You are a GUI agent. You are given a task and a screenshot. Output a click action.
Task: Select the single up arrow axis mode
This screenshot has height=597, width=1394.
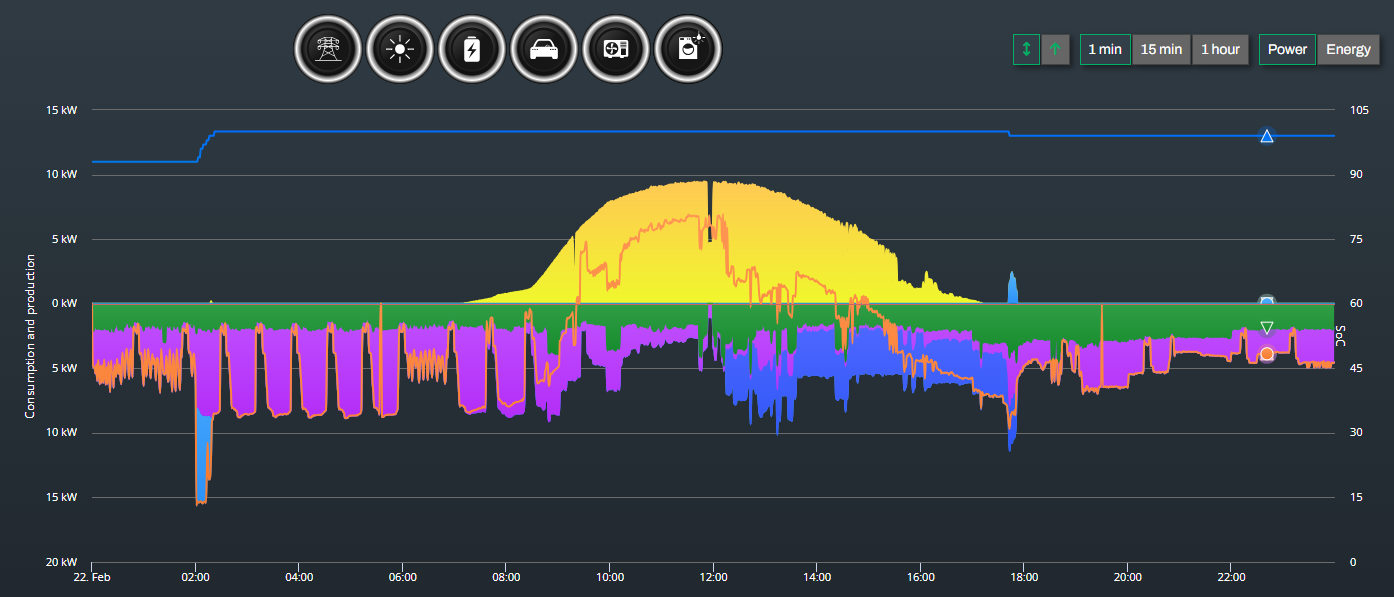coord(1055,49)
